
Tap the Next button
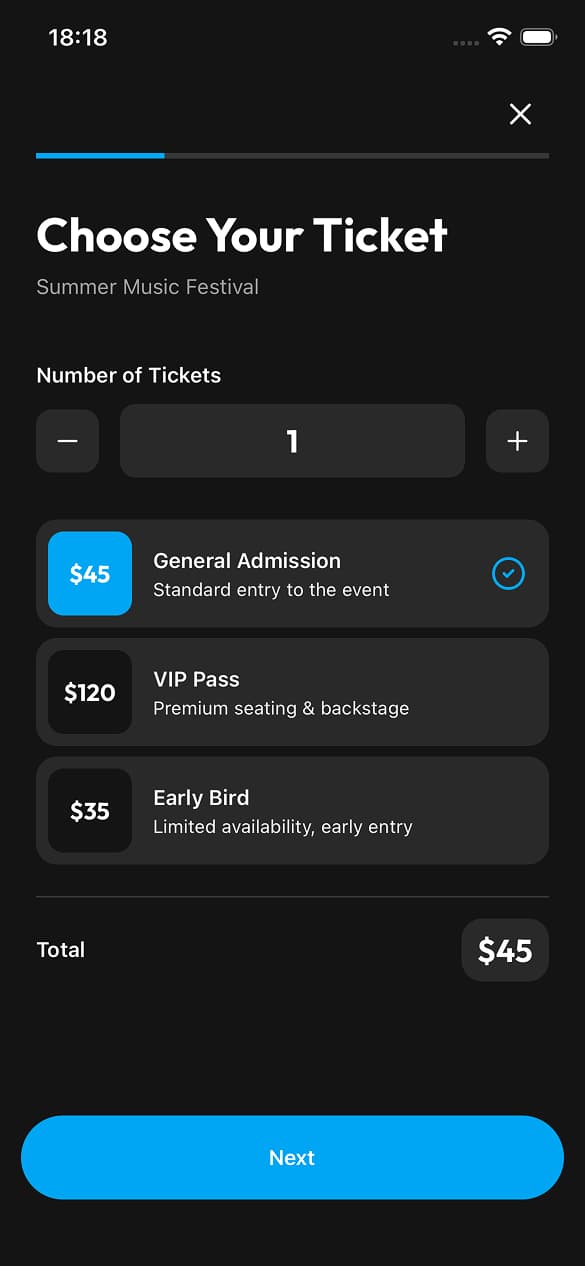pos(292,1157)
